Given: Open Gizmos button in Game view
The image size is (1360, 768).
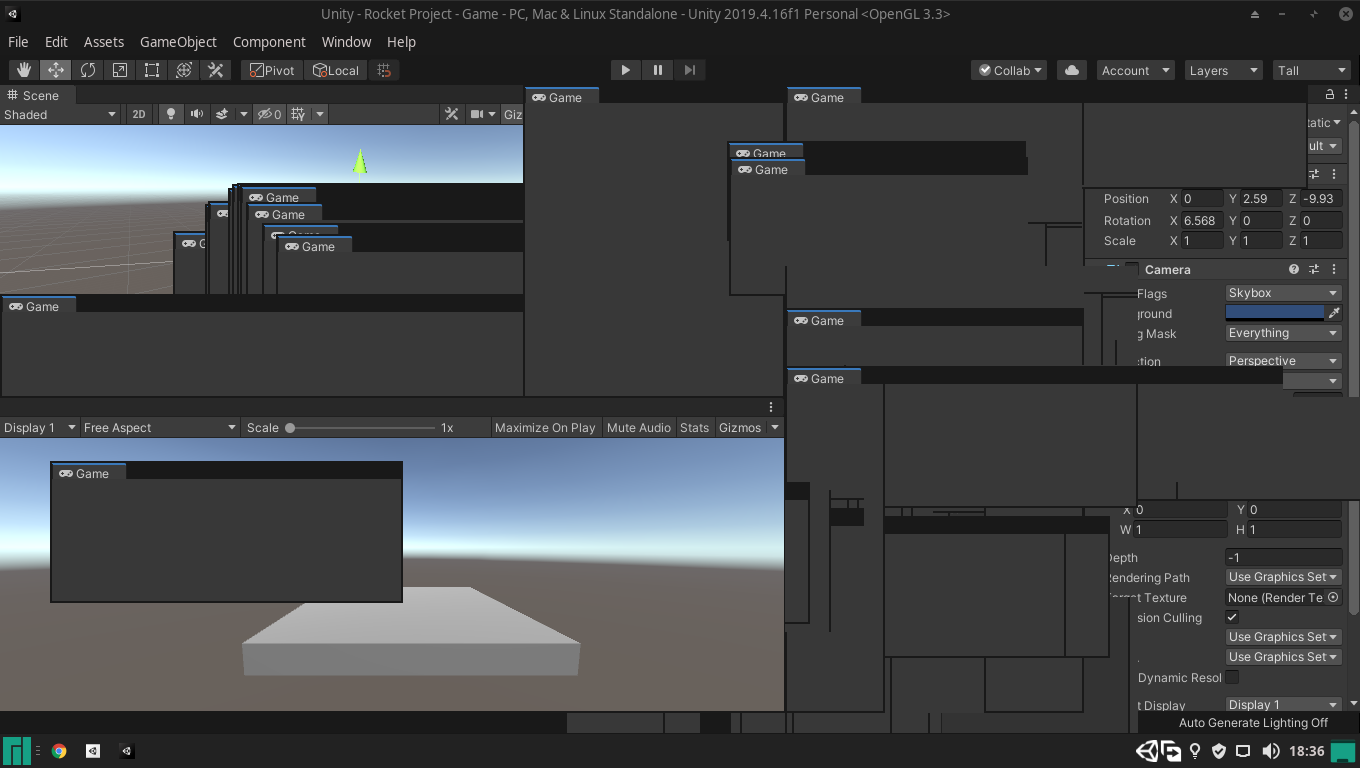Looking at the screenshot, I should click(748, 427).
